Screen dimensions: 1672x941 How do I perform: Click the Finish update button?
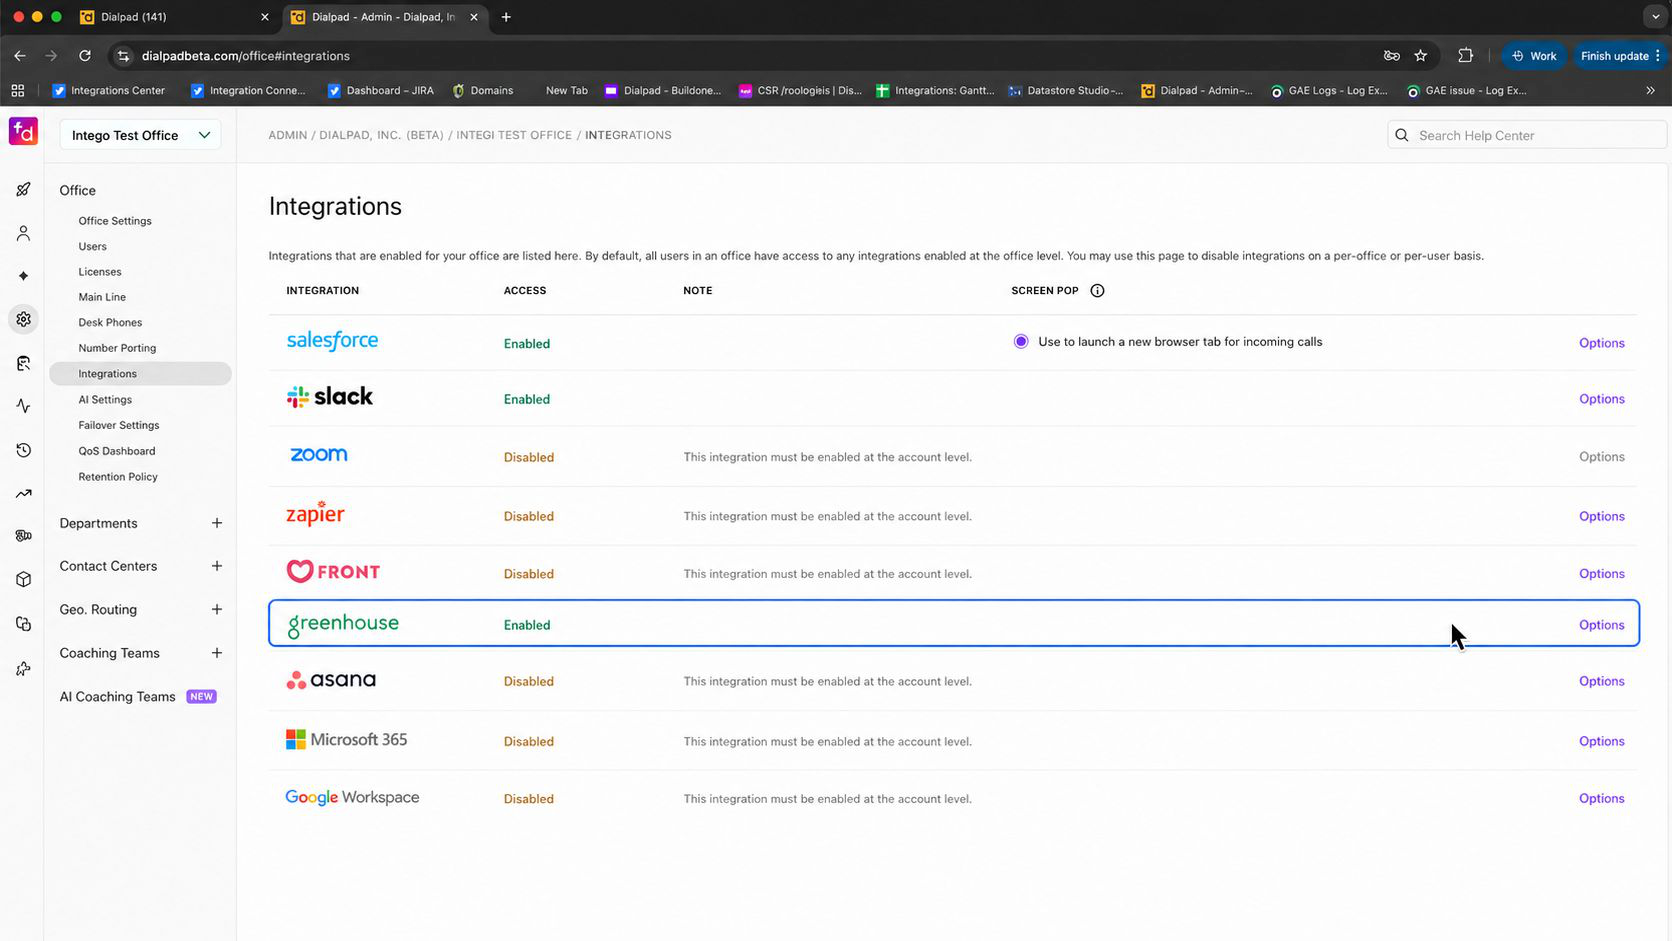pyautogui.click(x=1620, y=56)
